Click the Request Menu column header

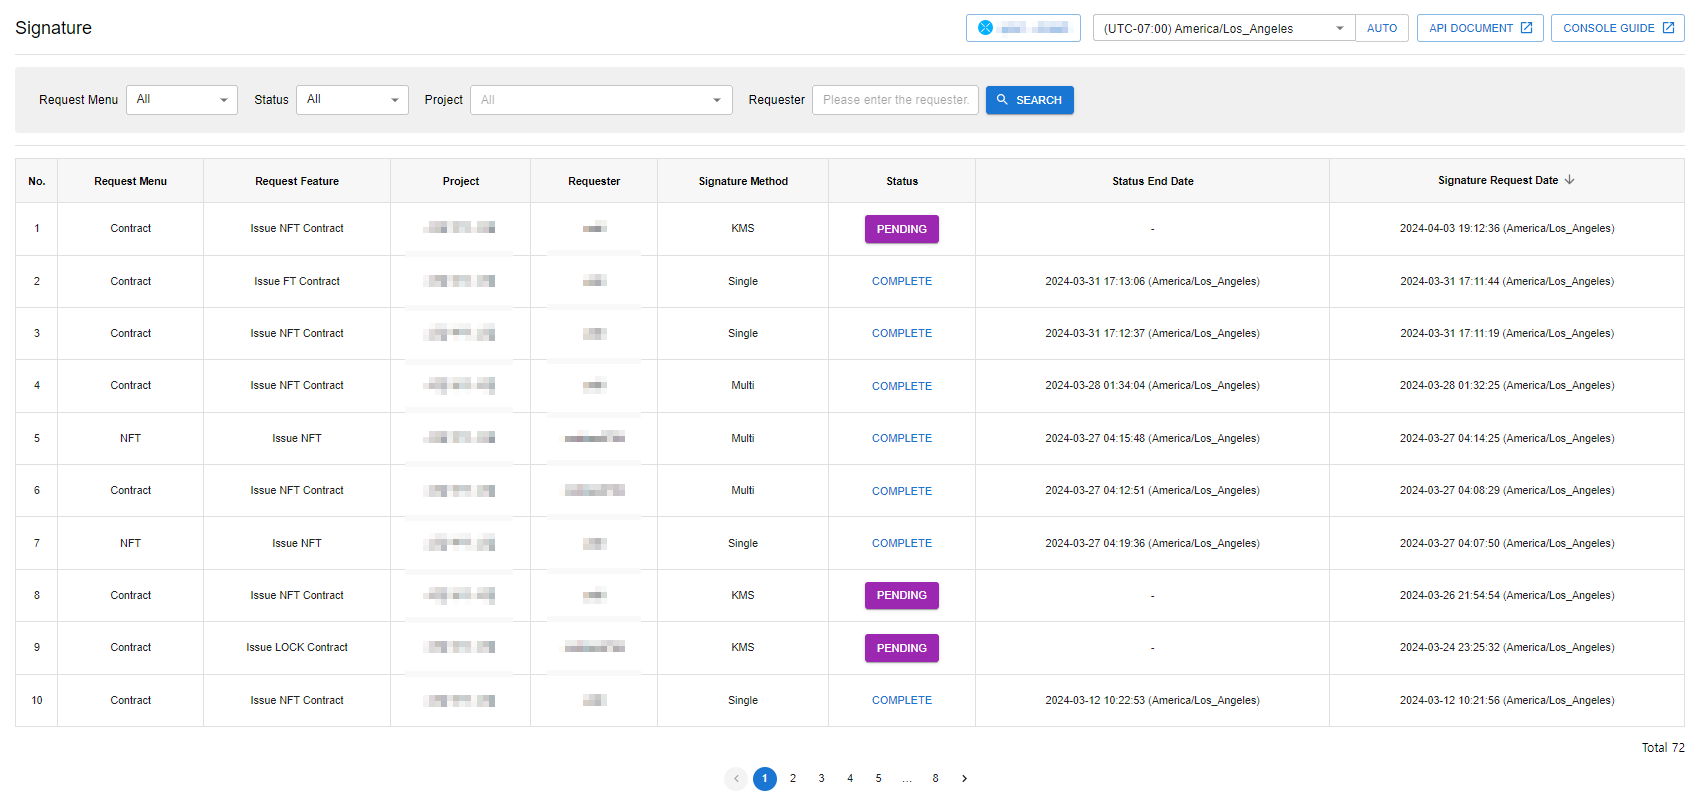coord(131,181)
